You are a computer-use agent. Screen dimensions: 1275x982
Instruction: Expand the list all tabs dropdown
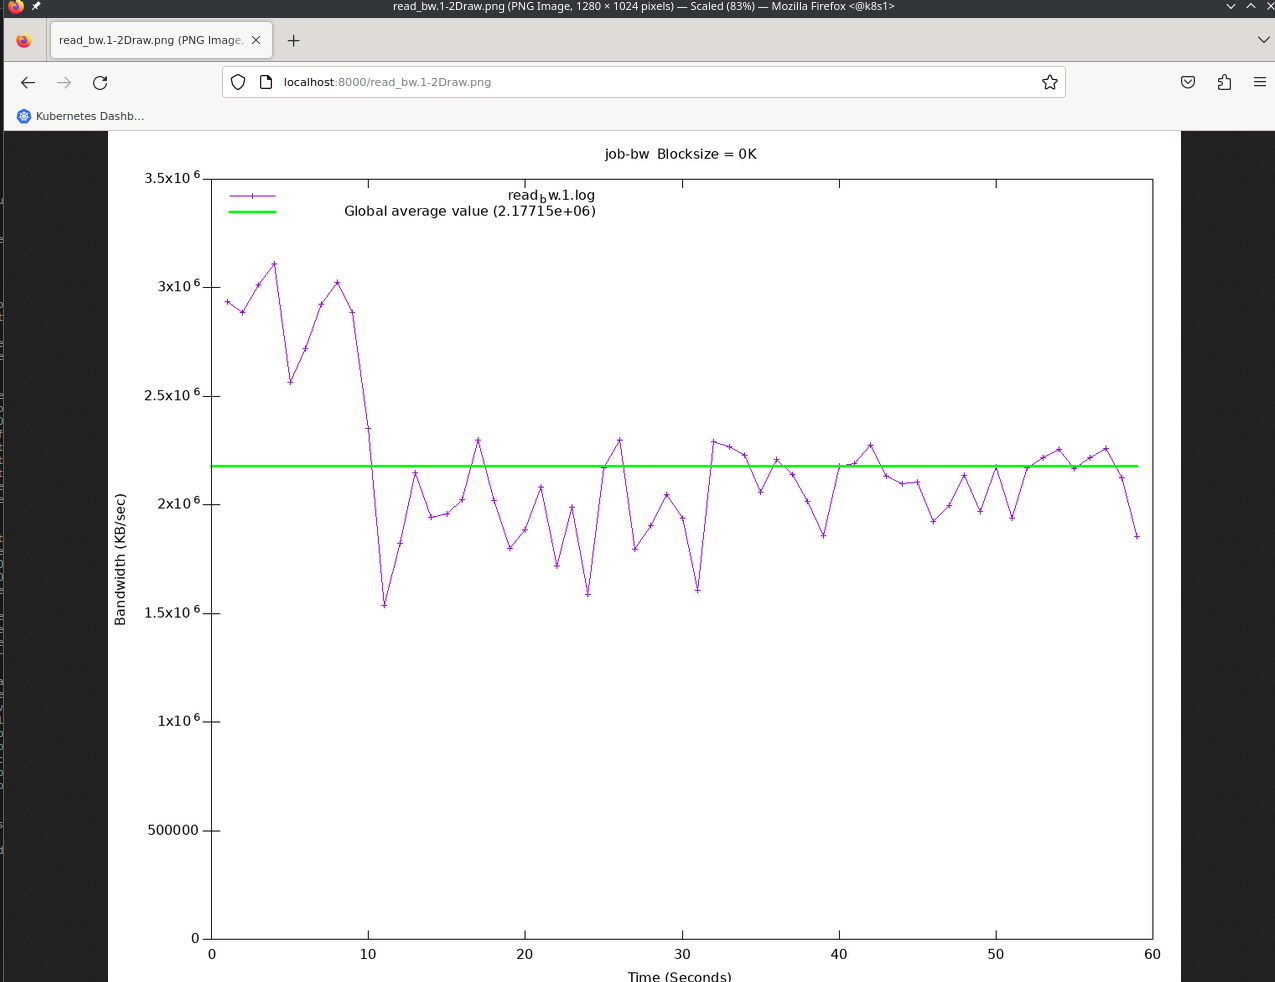(x=1263, y=40)
